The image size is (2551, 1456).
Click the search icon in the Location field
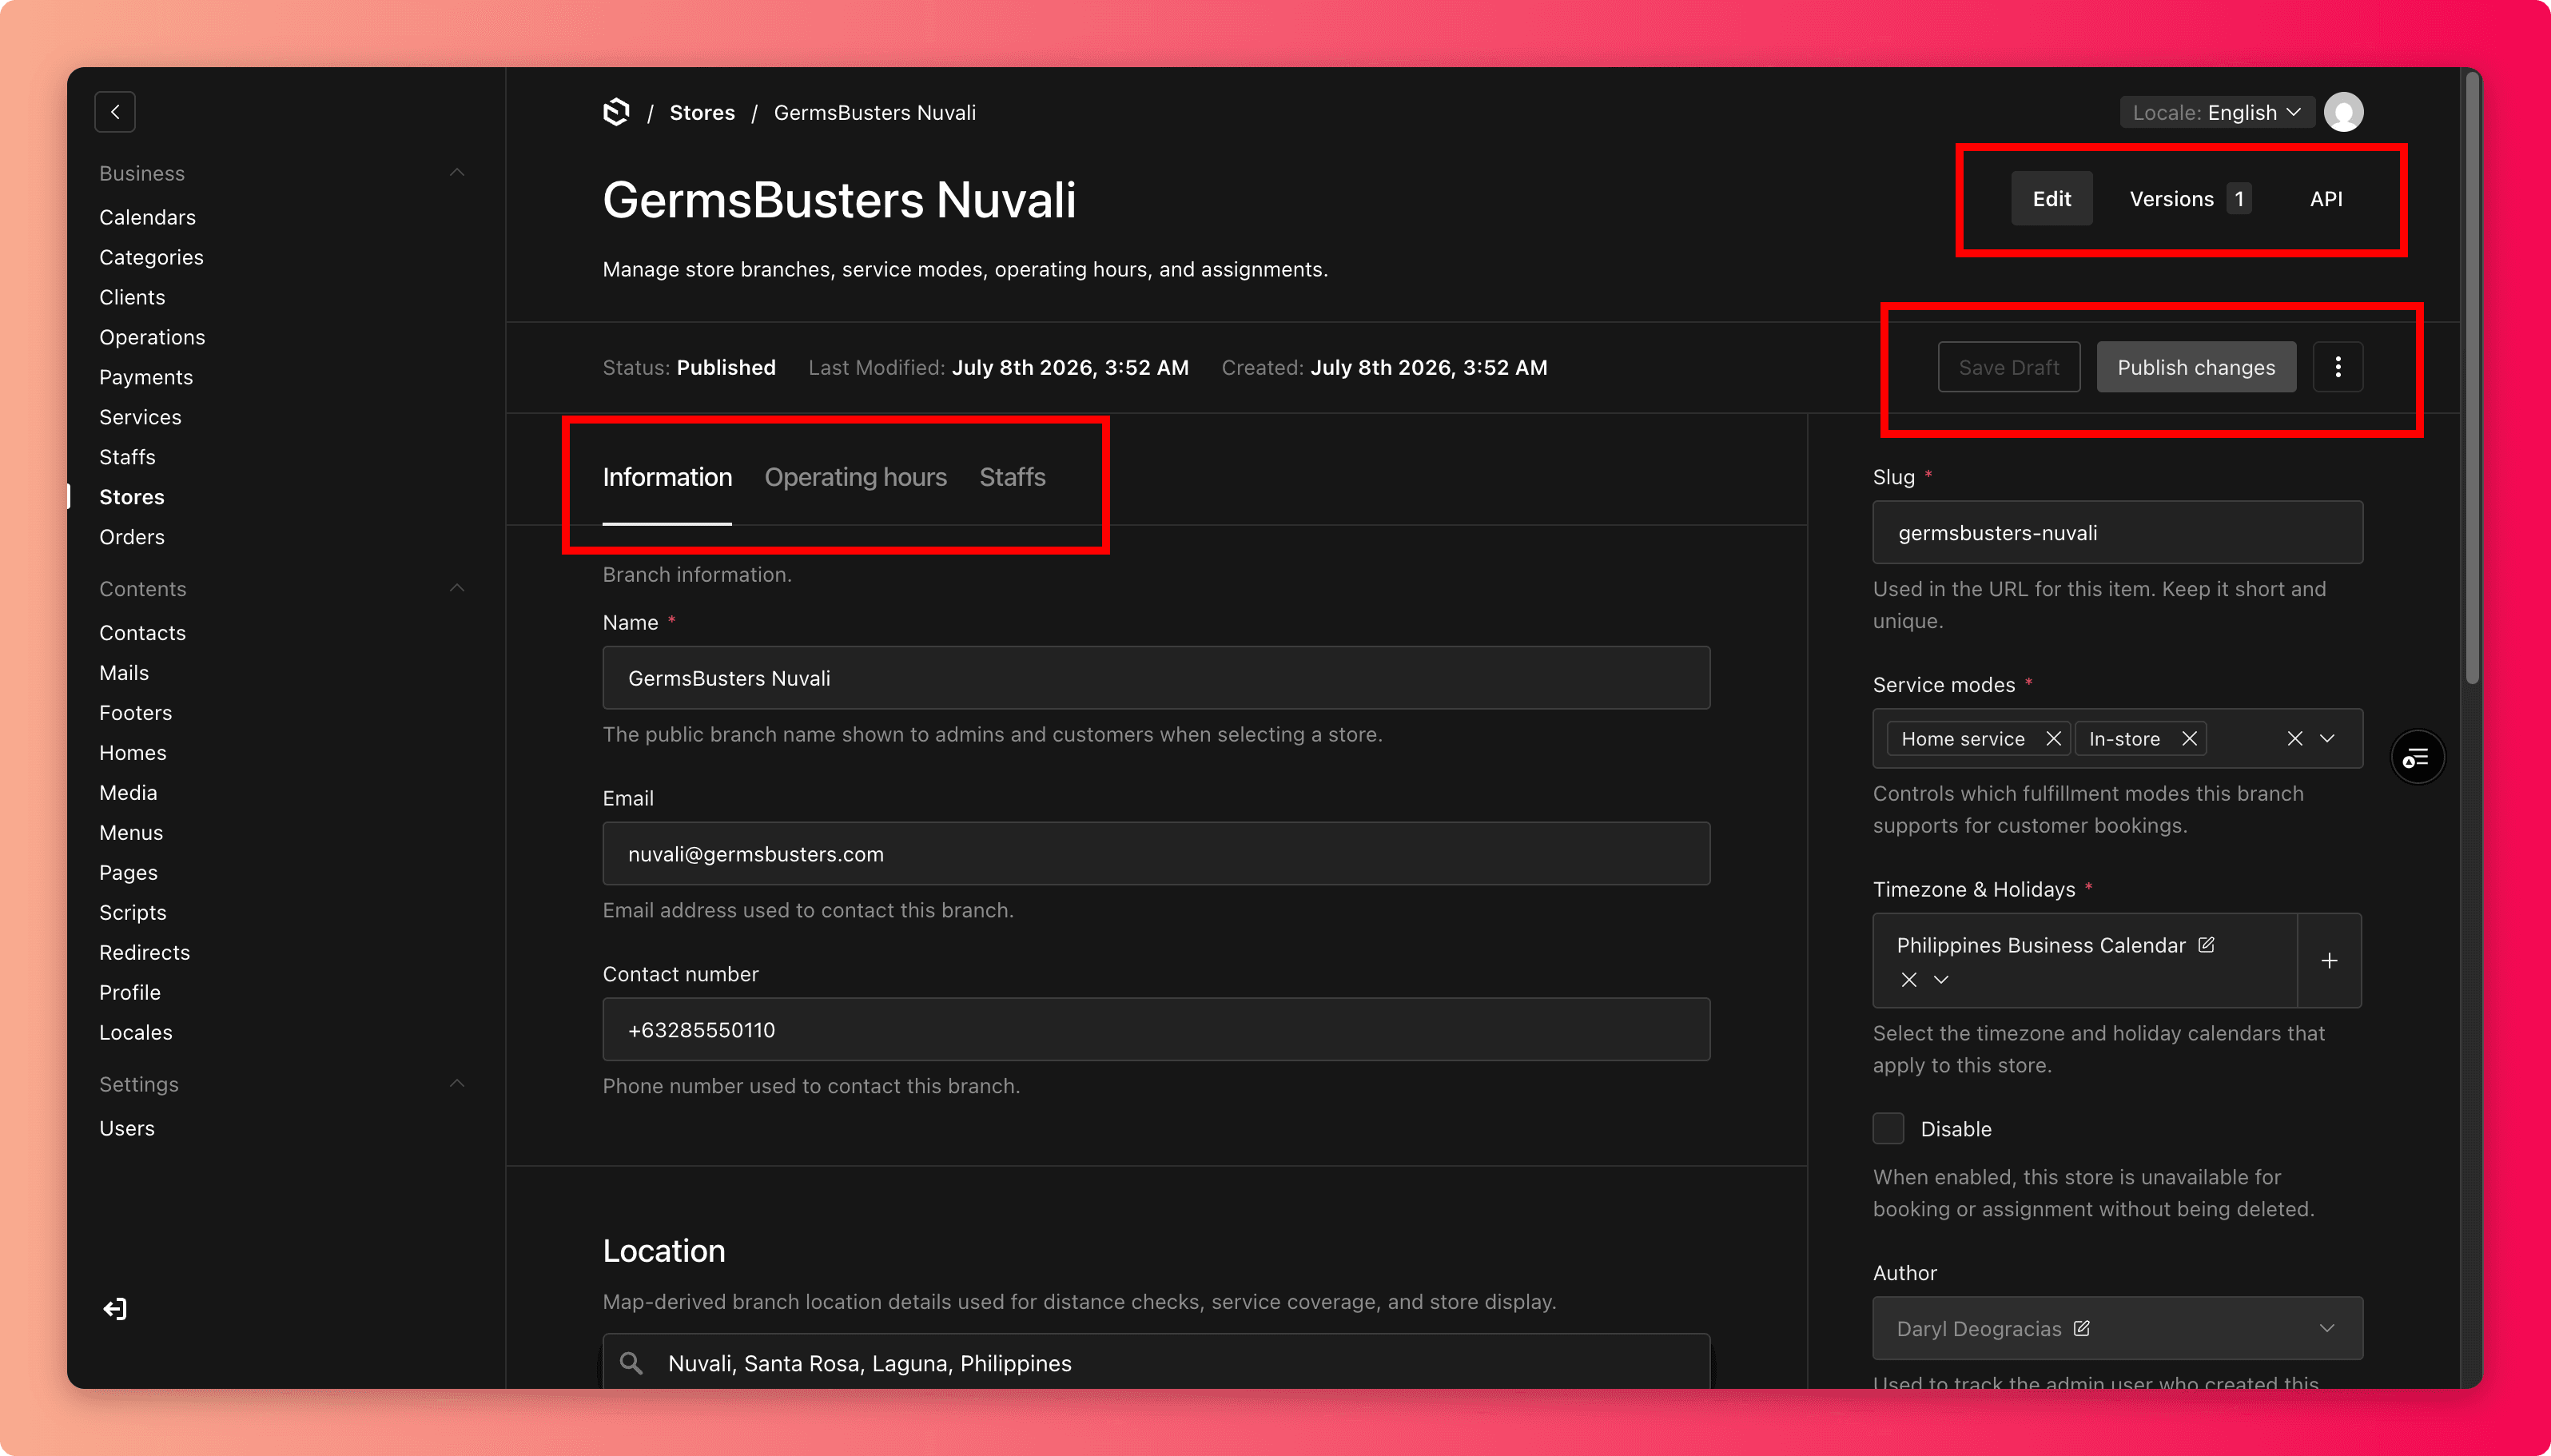point(631,1363)
